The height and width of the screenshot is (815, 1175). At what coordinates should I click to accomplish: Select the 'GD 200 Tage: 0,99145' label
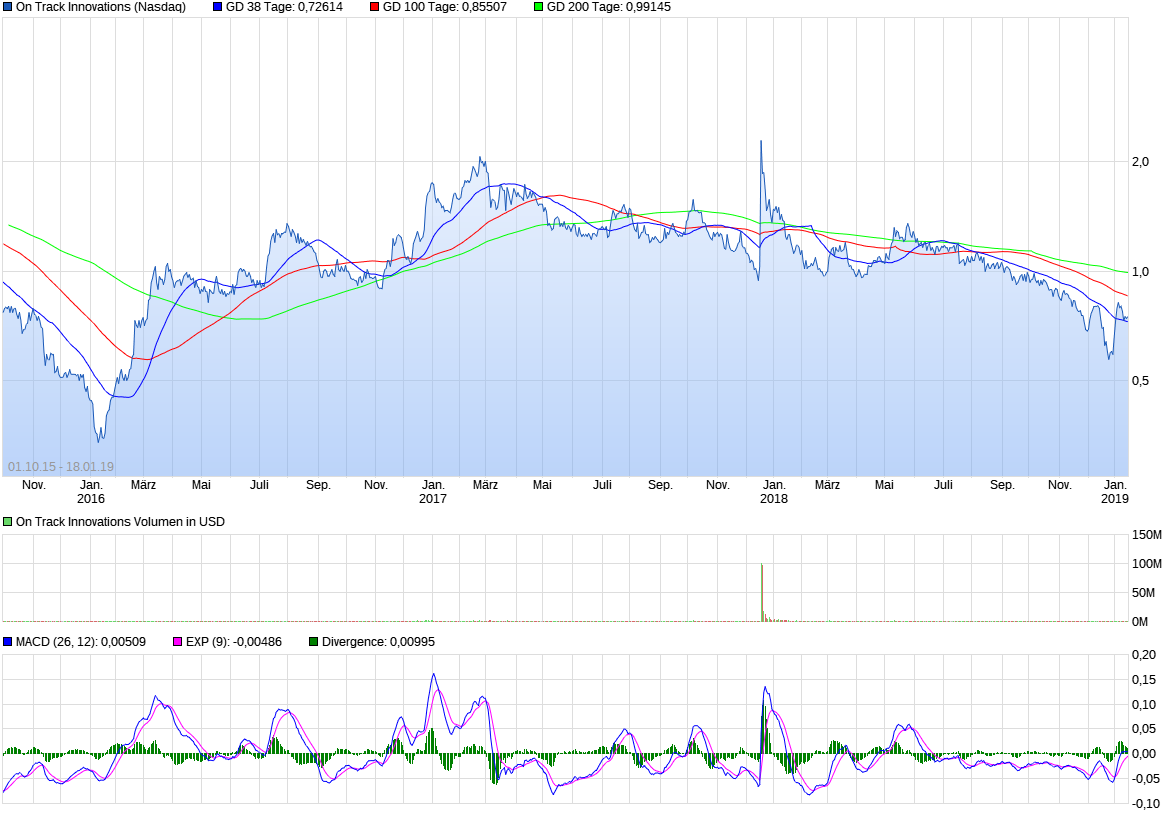[608, 7]
